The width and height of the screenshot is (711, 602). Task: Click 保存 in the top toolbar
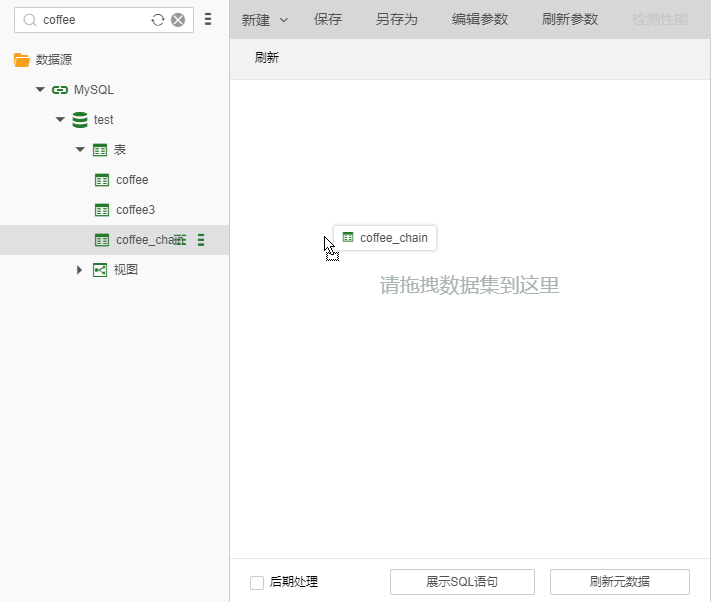tap(328, 20)
